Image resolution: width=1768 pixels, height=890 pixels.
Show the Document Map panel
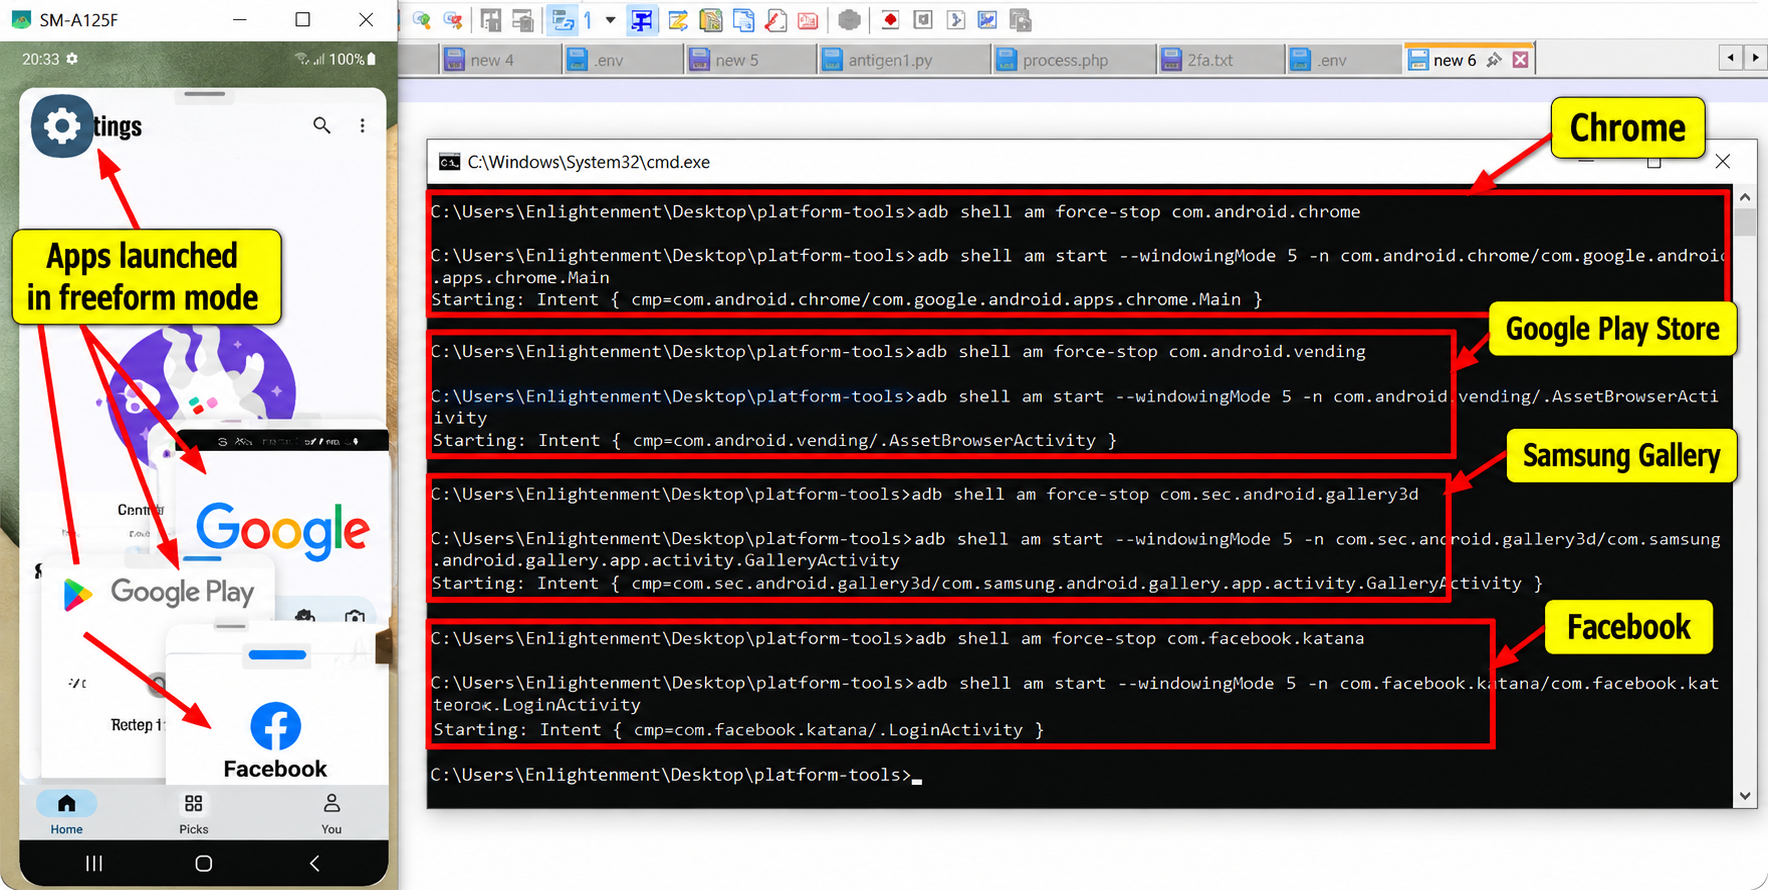point(711,20)
